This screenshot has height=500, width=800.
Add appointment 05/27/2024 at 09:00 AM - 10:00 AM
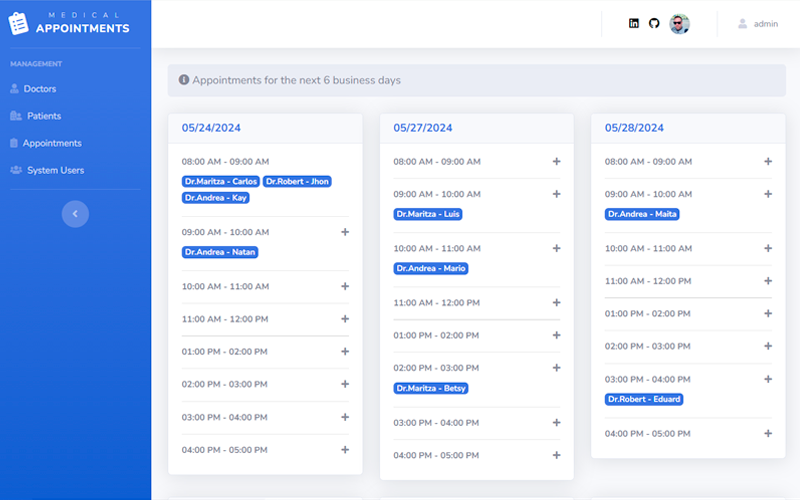tap(557, 194)
